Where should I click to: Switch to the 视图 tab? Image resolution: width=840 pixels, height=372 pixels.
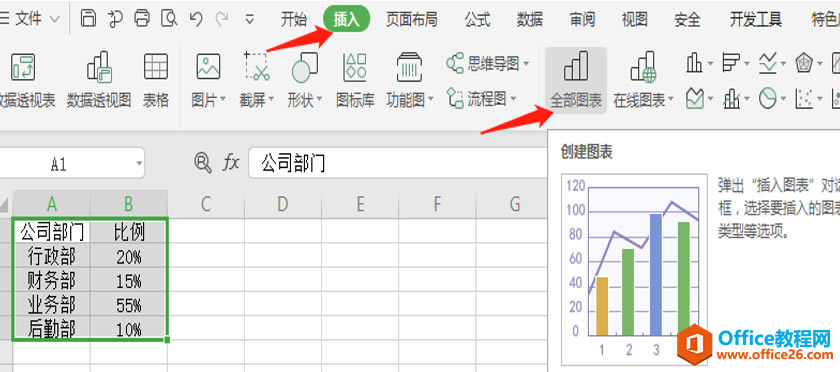pos(635,20)
